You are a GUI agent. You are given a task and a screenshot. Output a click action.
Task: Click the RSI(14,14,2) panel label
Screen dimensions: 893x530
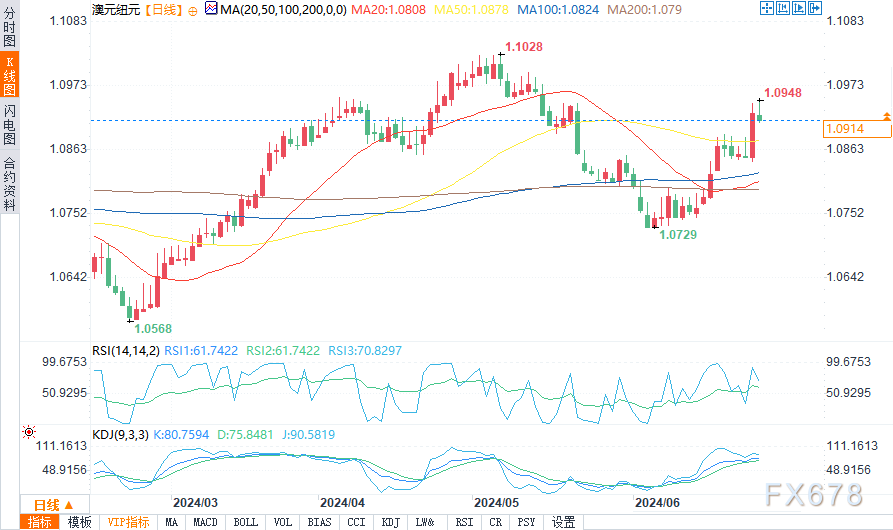click(x=125, y=351)
